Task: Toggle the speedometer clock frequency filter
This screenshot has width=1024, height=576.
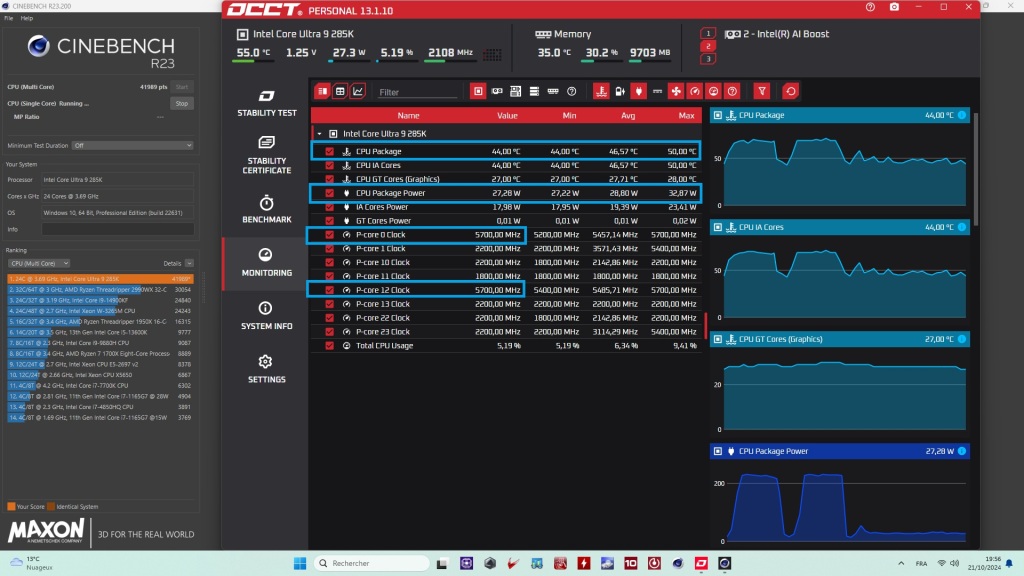Action: (x=695, y=91)
